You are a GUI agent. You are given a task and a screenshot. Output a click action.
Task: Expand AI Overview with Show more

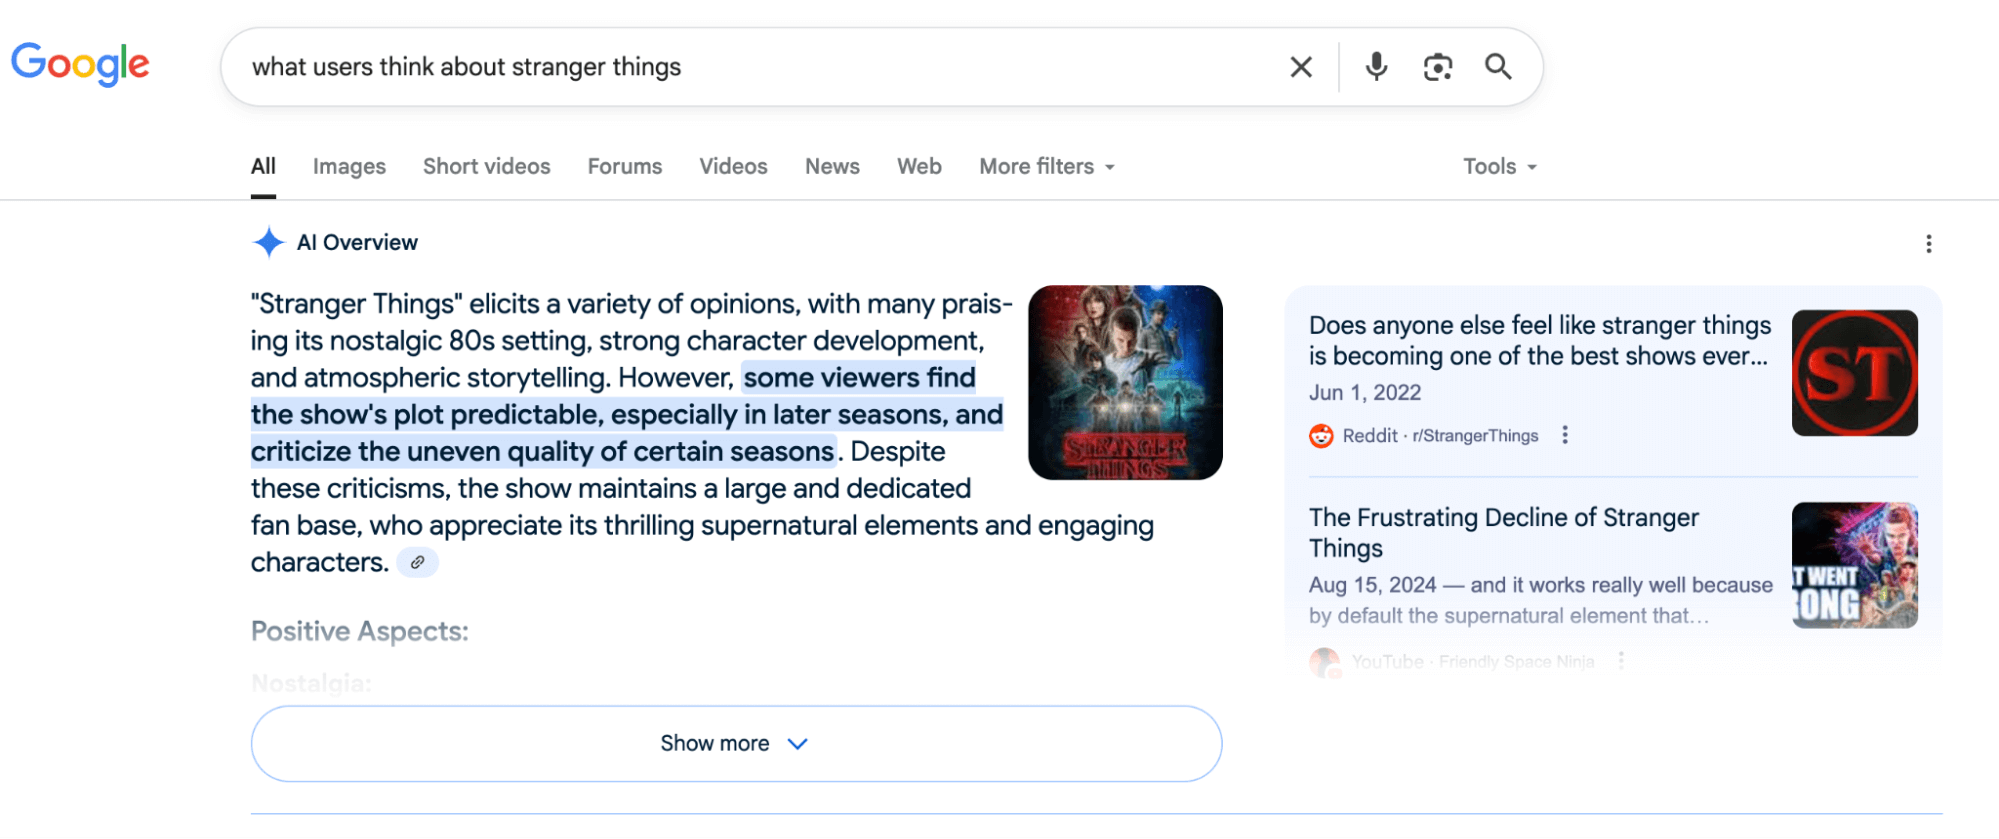click(736, 744)
